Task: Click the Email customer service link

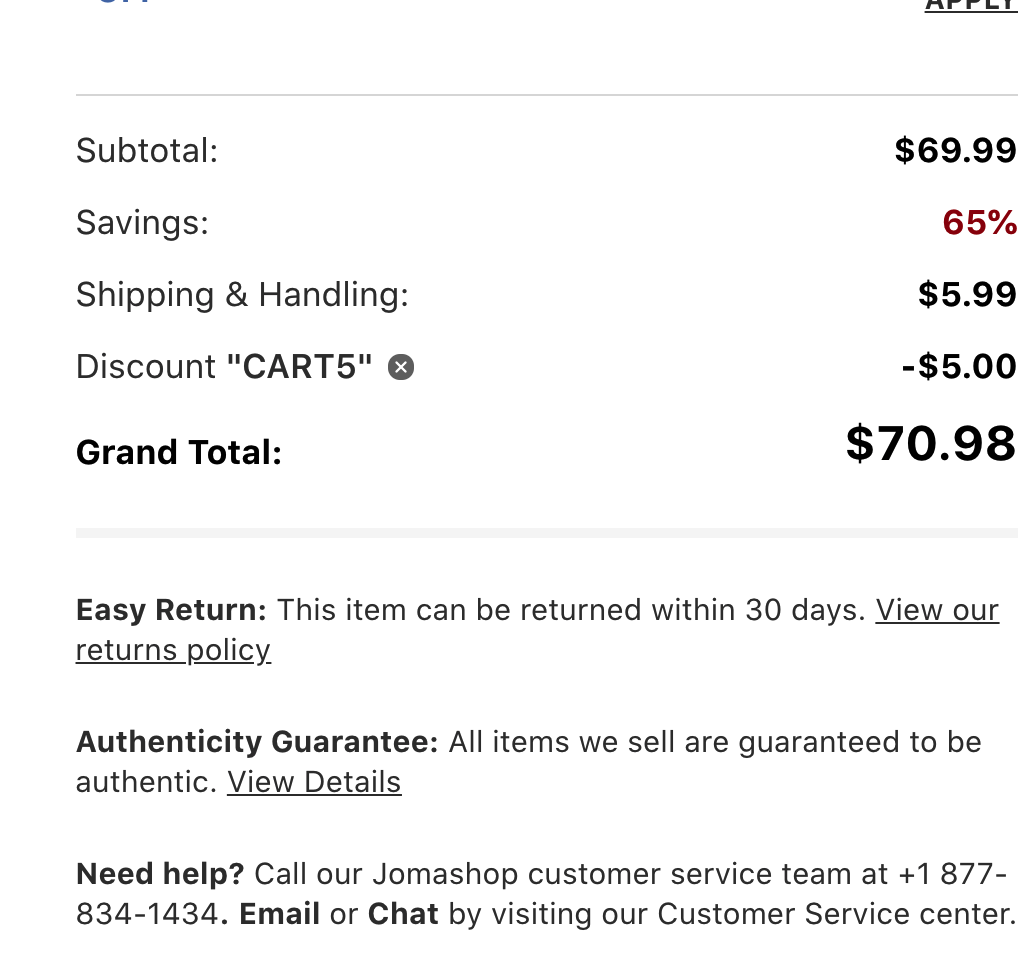Action: [x=279, y=914]
